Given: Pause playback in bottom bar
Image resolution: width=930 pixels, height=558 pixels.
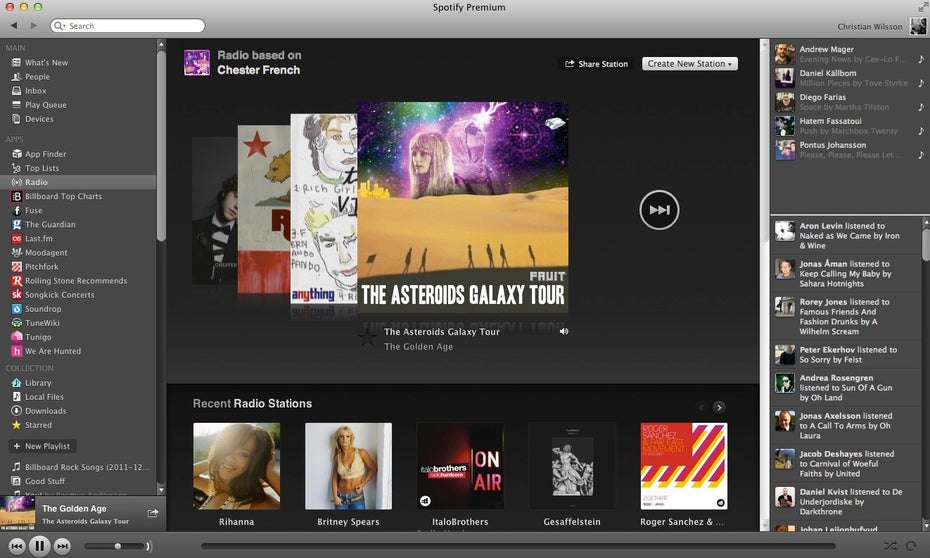Looking at the screenshot, I should pos(39,546).
